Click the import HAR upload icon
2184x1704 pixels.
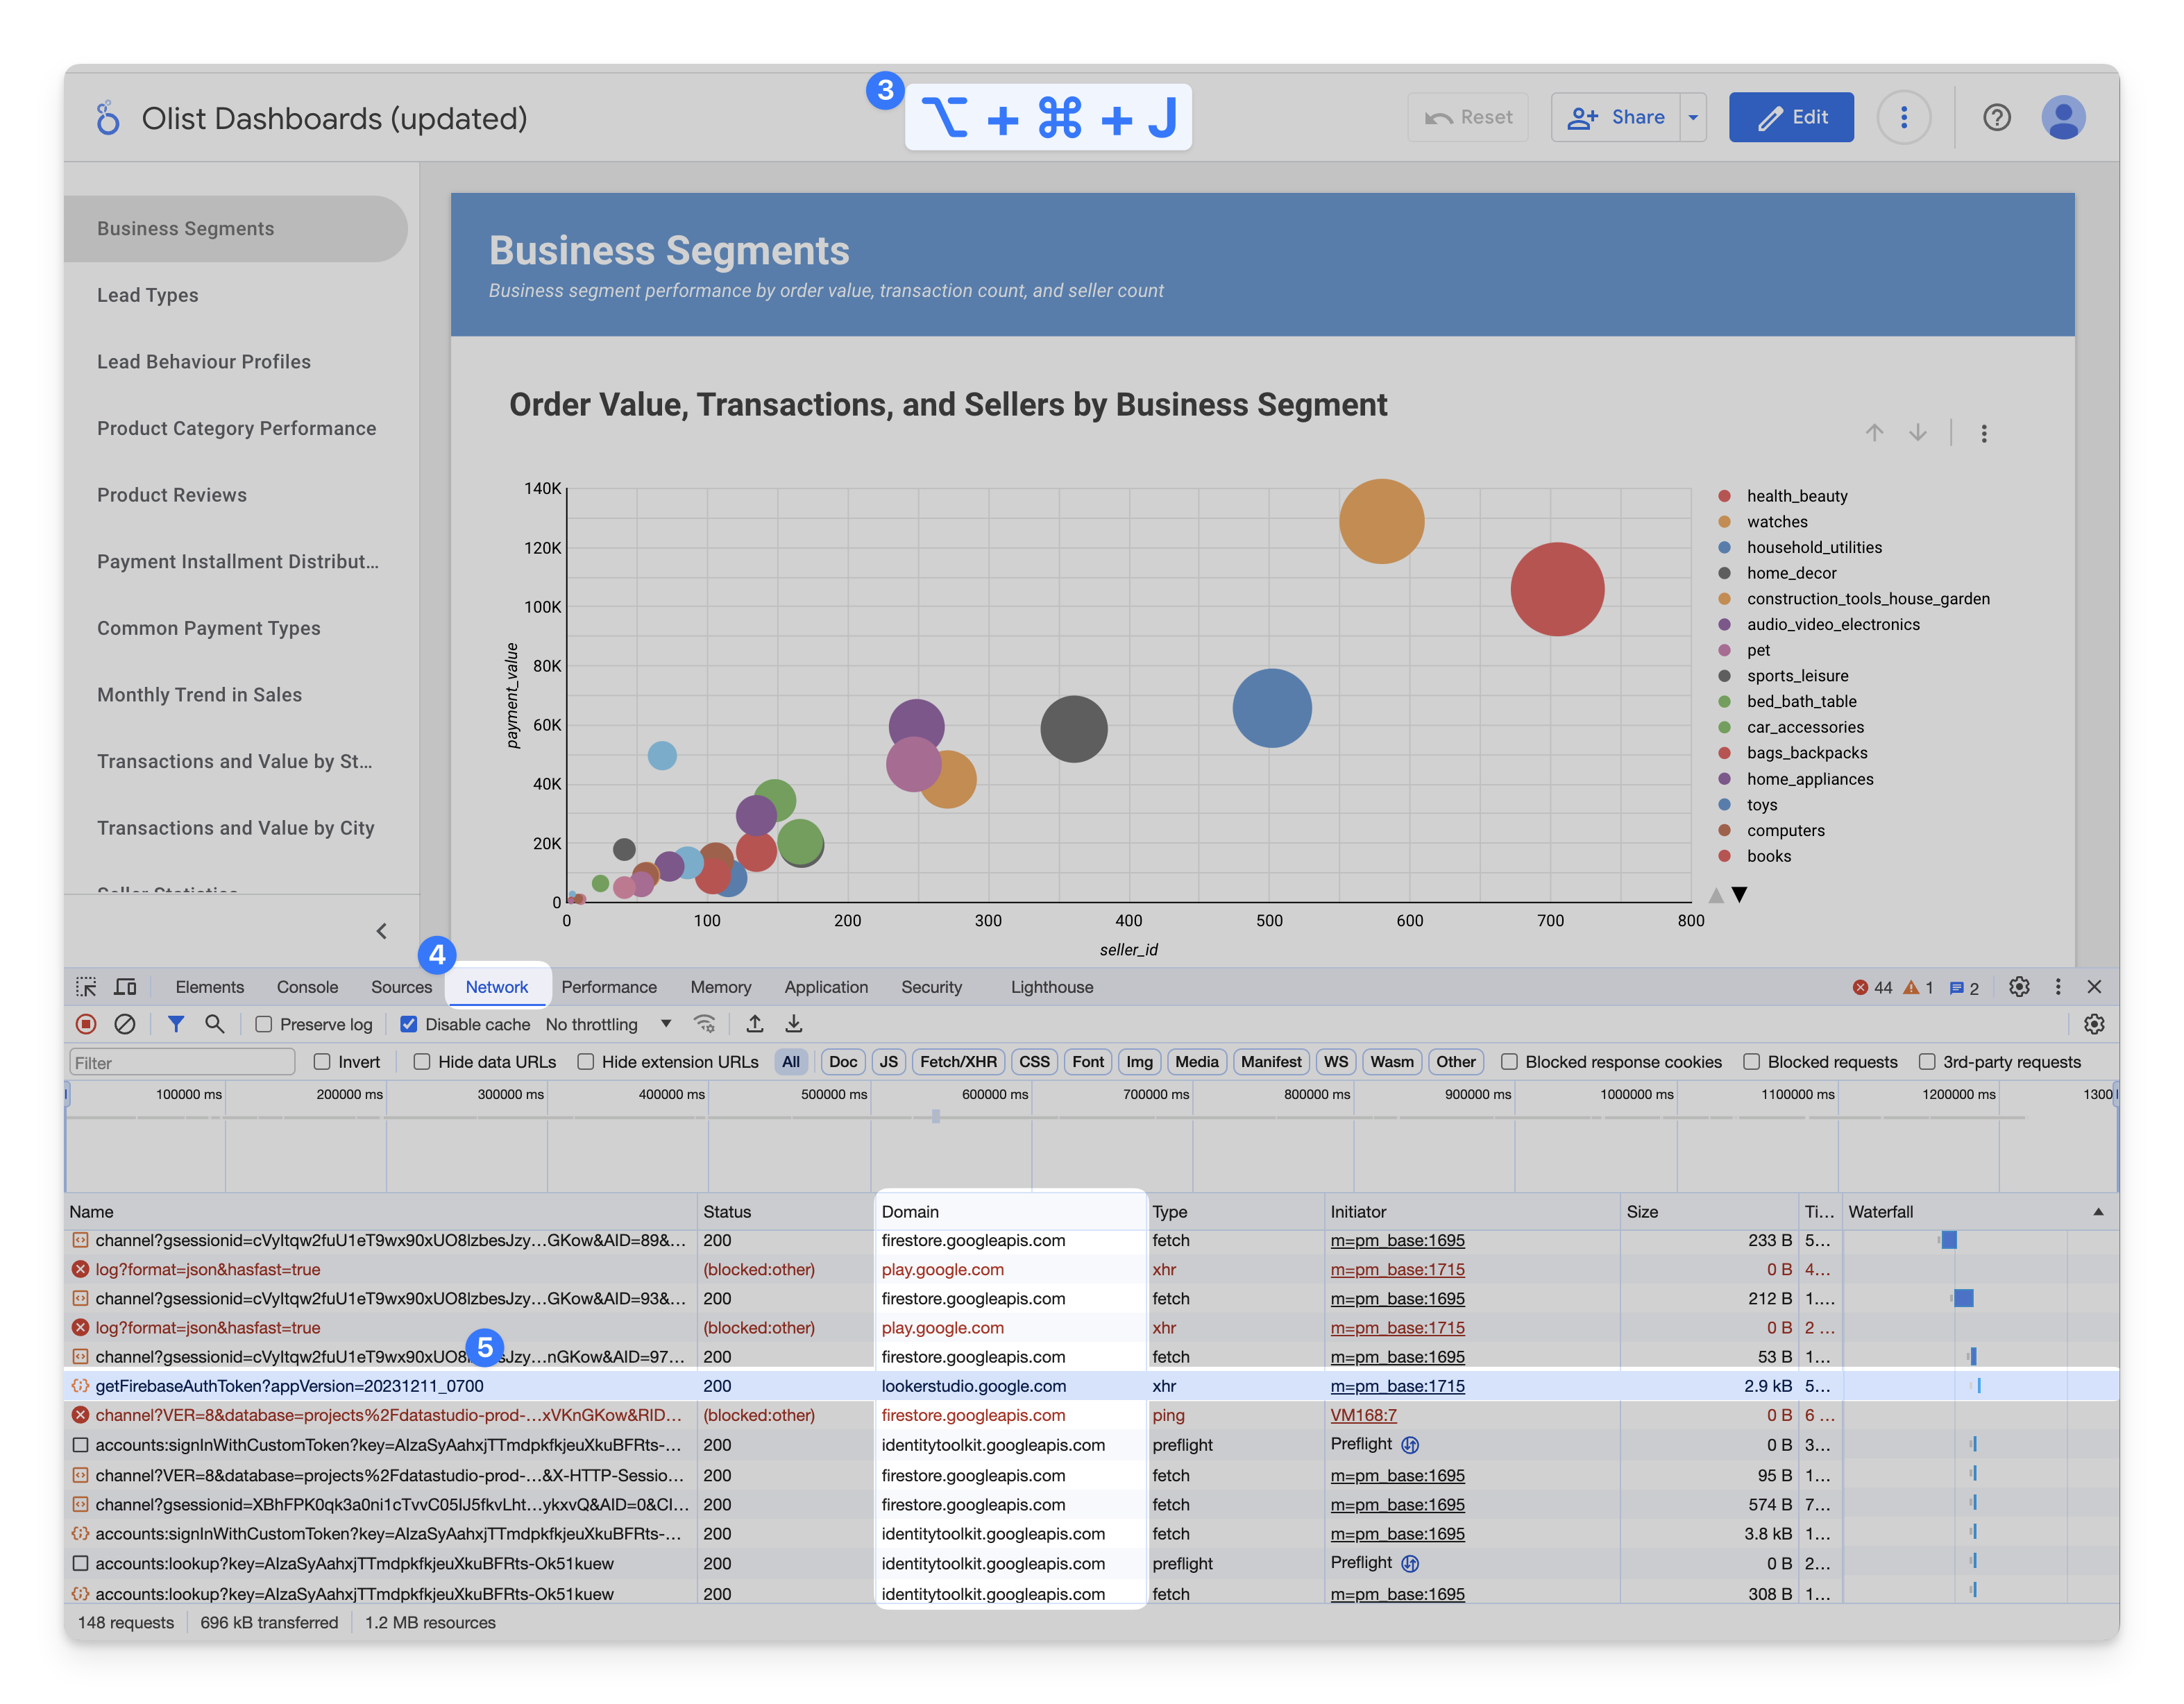[x=755, y=1024]
